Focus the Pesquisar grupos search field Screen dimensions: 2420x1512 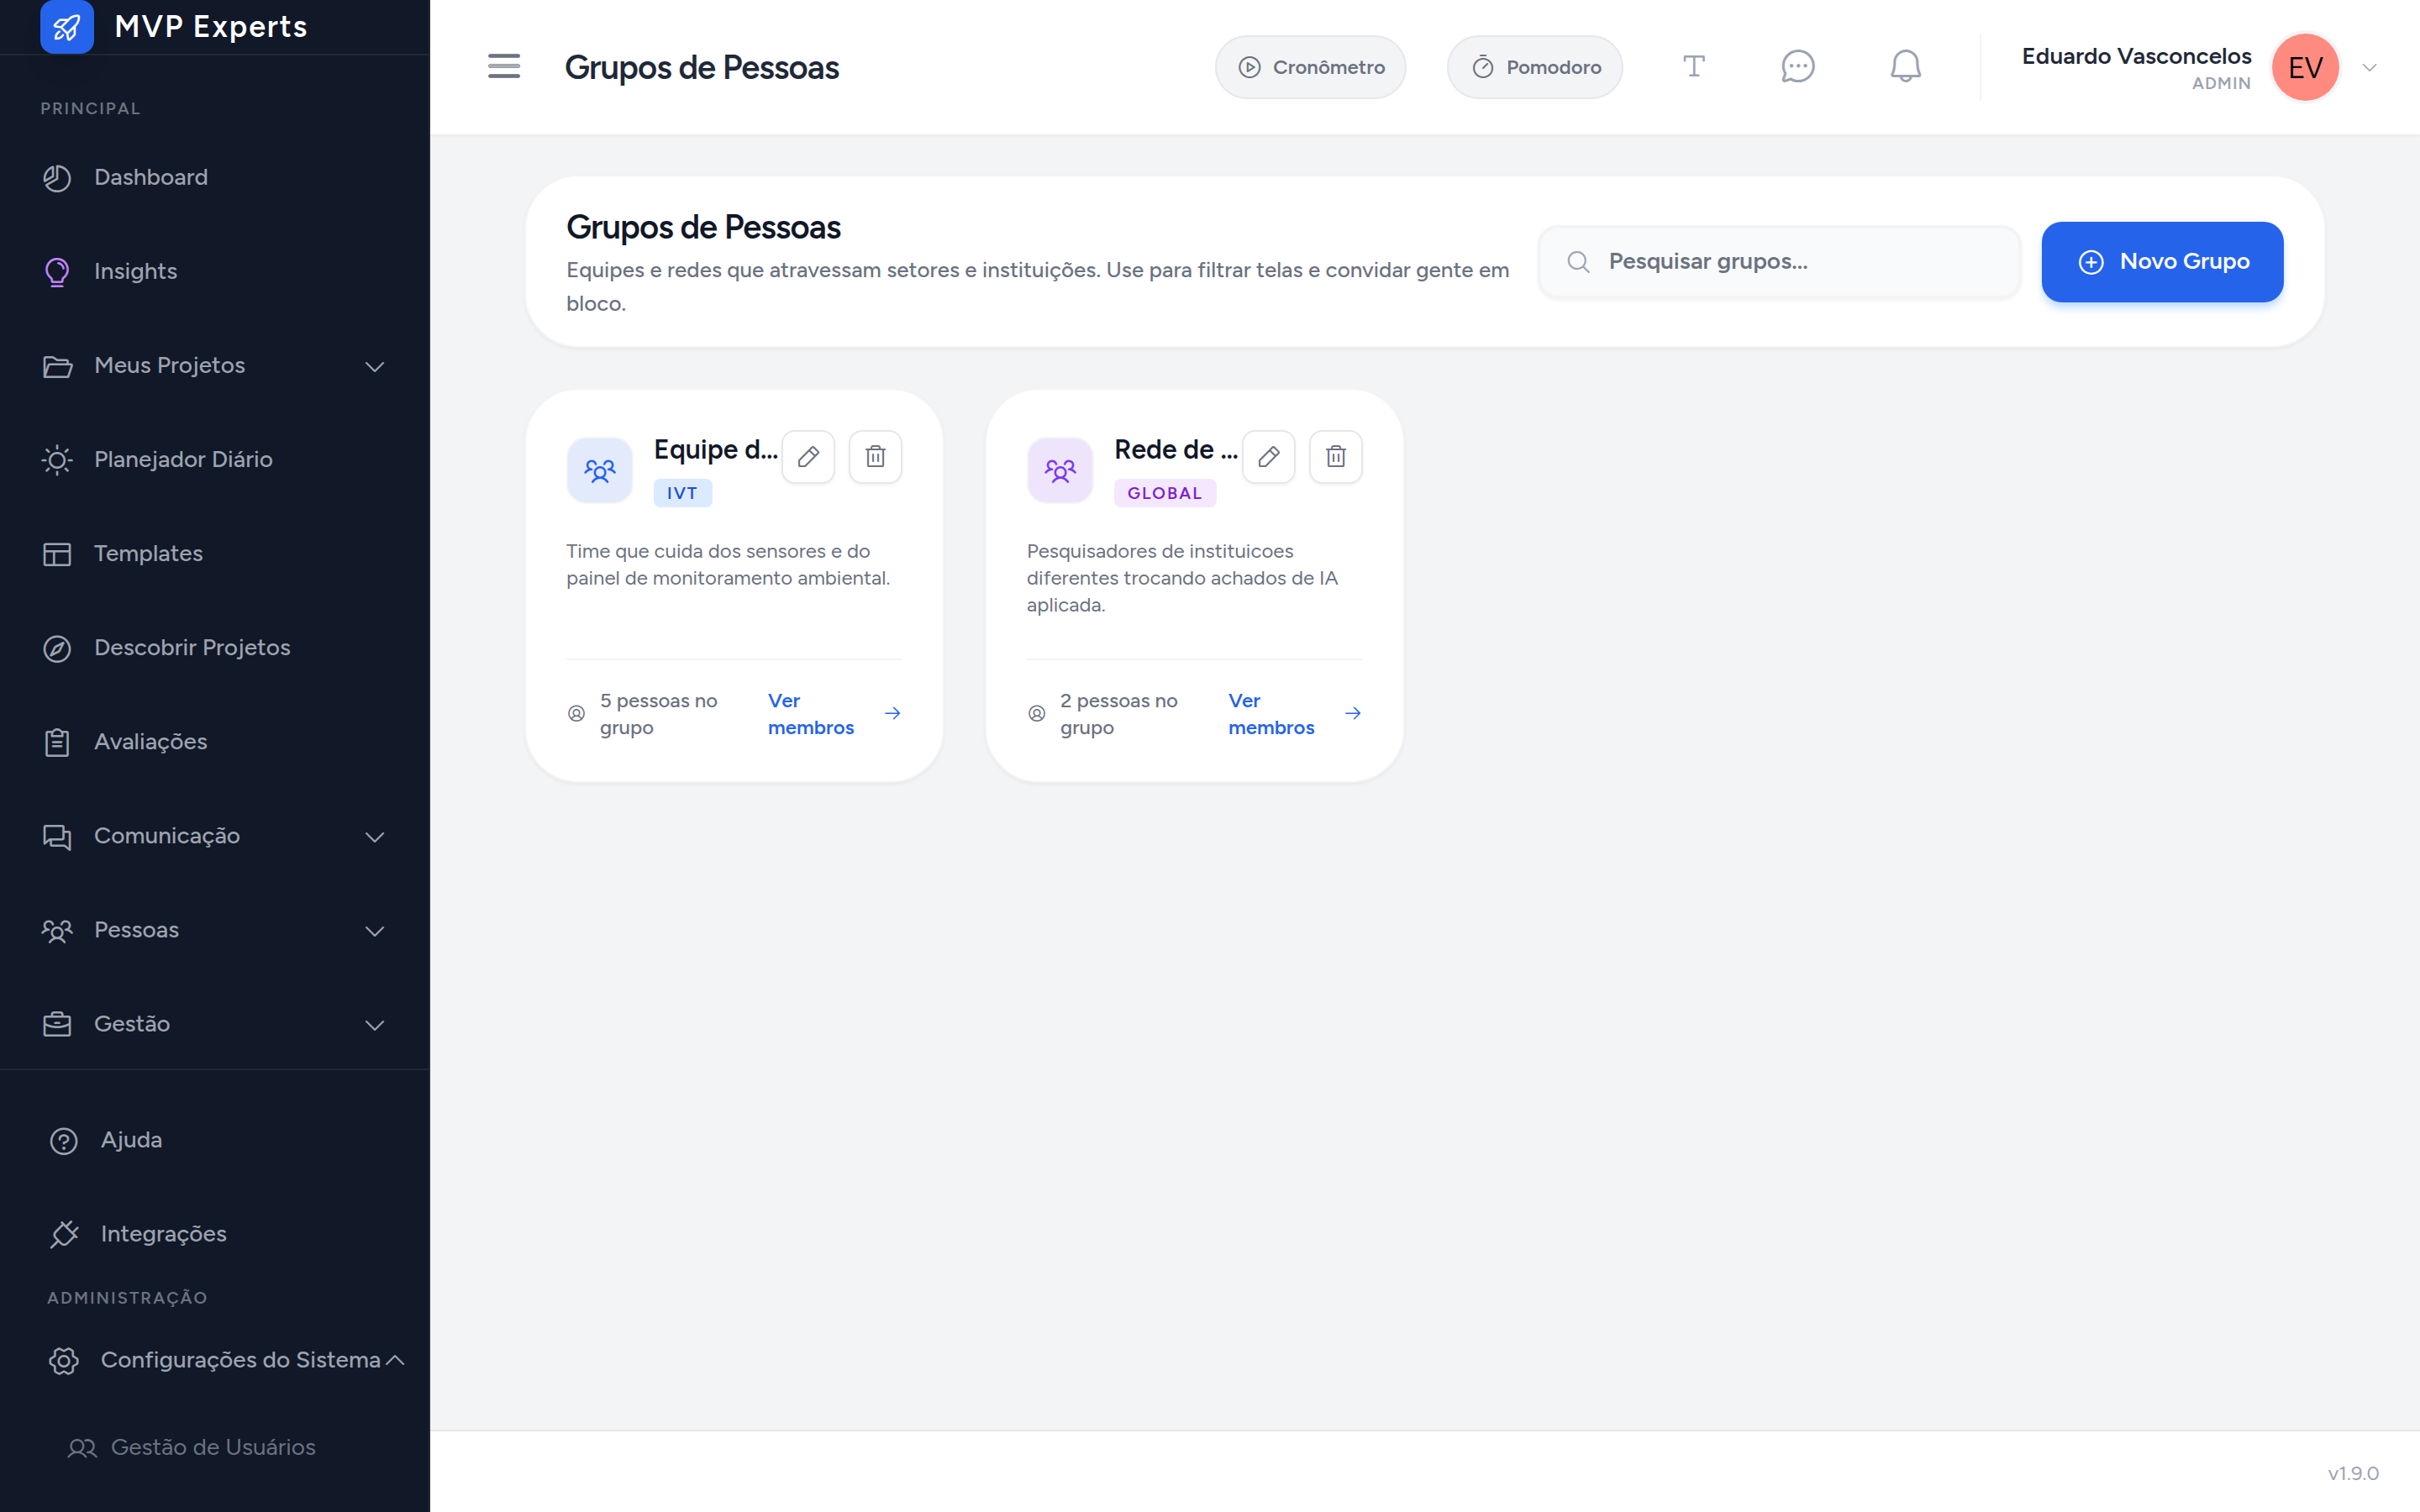tap(1779, 262)
